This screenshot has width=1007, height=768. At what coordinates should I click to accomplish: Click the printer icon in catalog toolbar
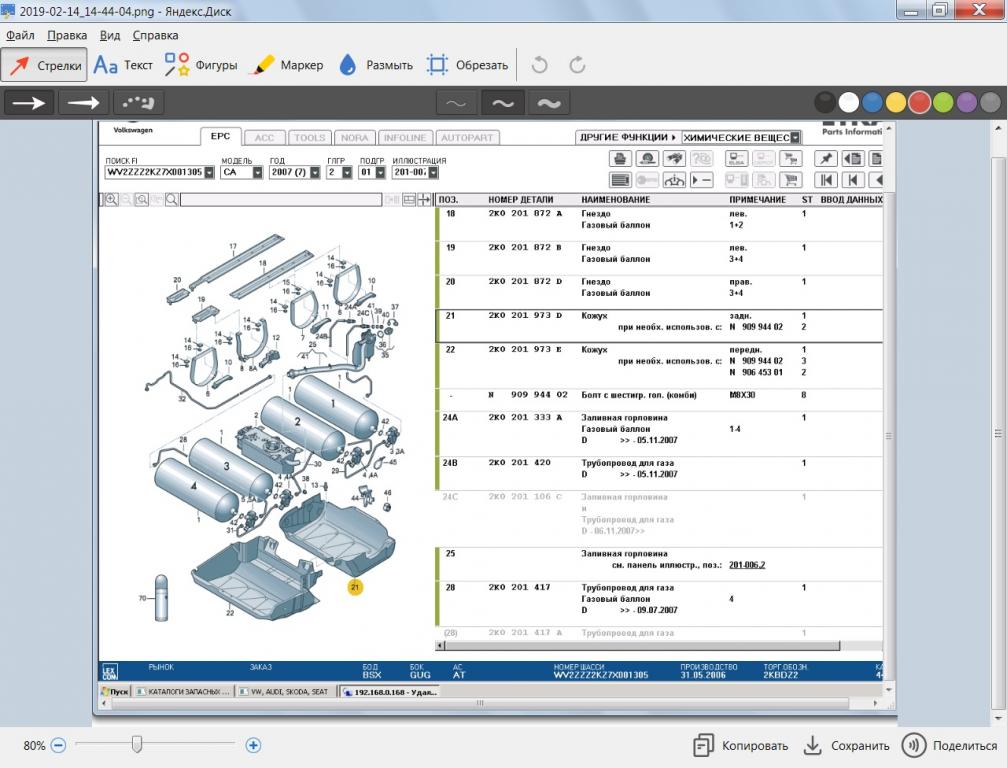(620, 159)
